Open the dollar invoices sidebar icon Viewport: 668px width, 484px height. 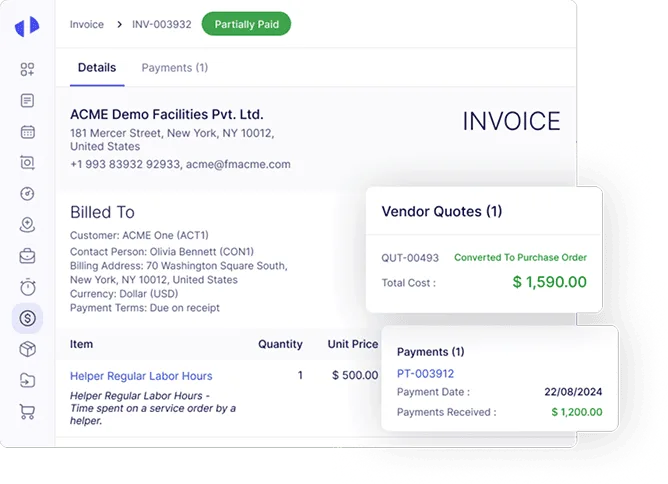(x=27, y=318)
